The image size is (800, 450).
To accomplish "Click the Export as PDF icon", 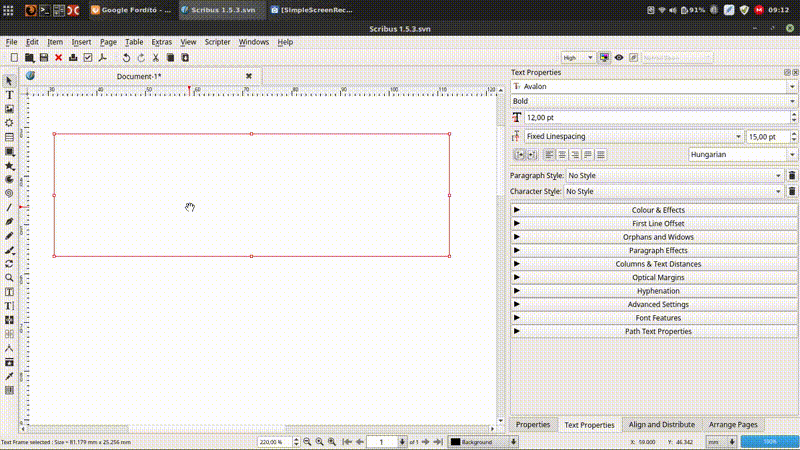I will point(102,58).
